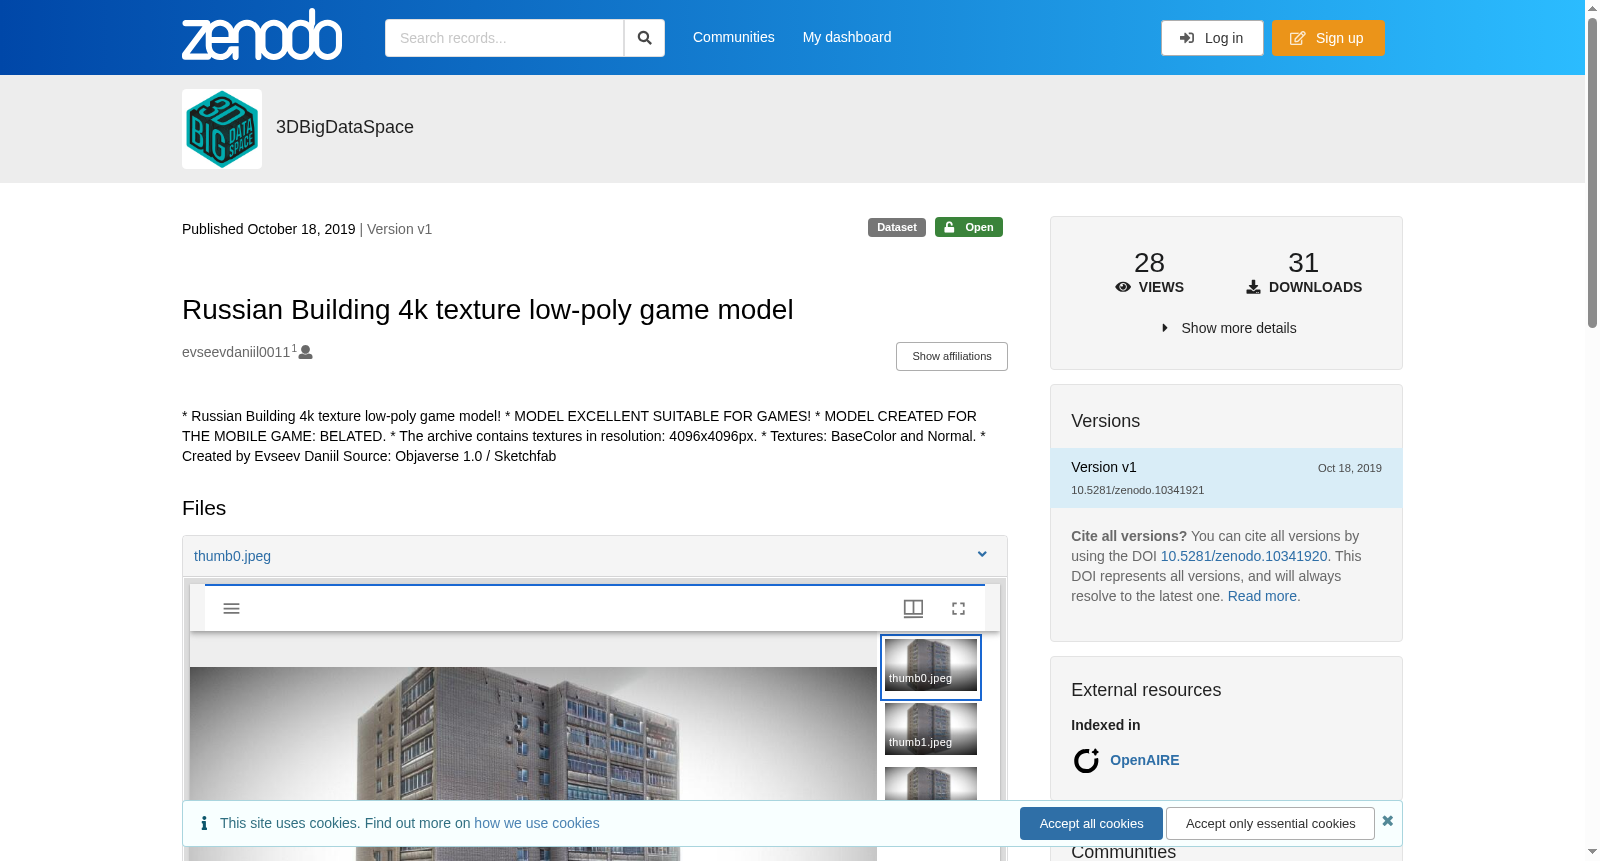Open the Communities menu item

coord(733,37)
